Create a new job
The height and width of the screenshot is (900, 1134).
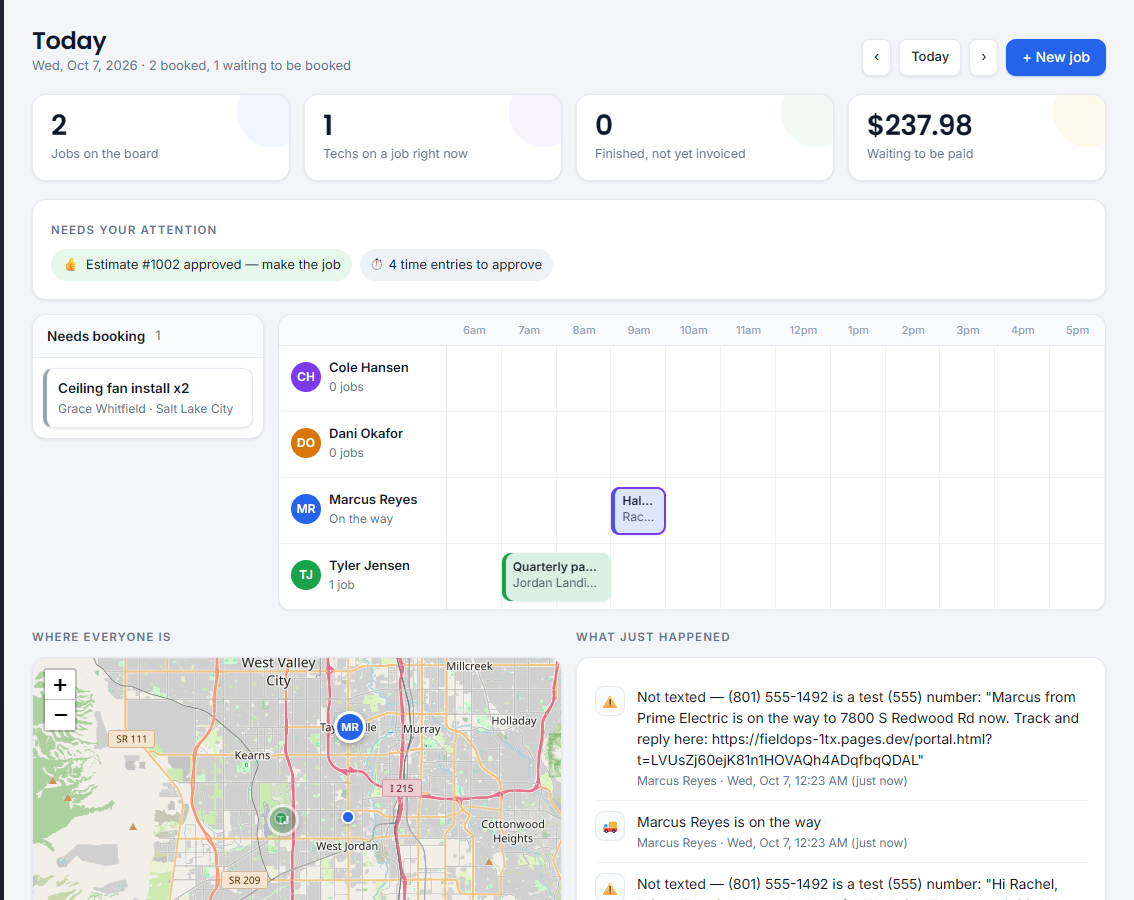(x=1056, y=57)
